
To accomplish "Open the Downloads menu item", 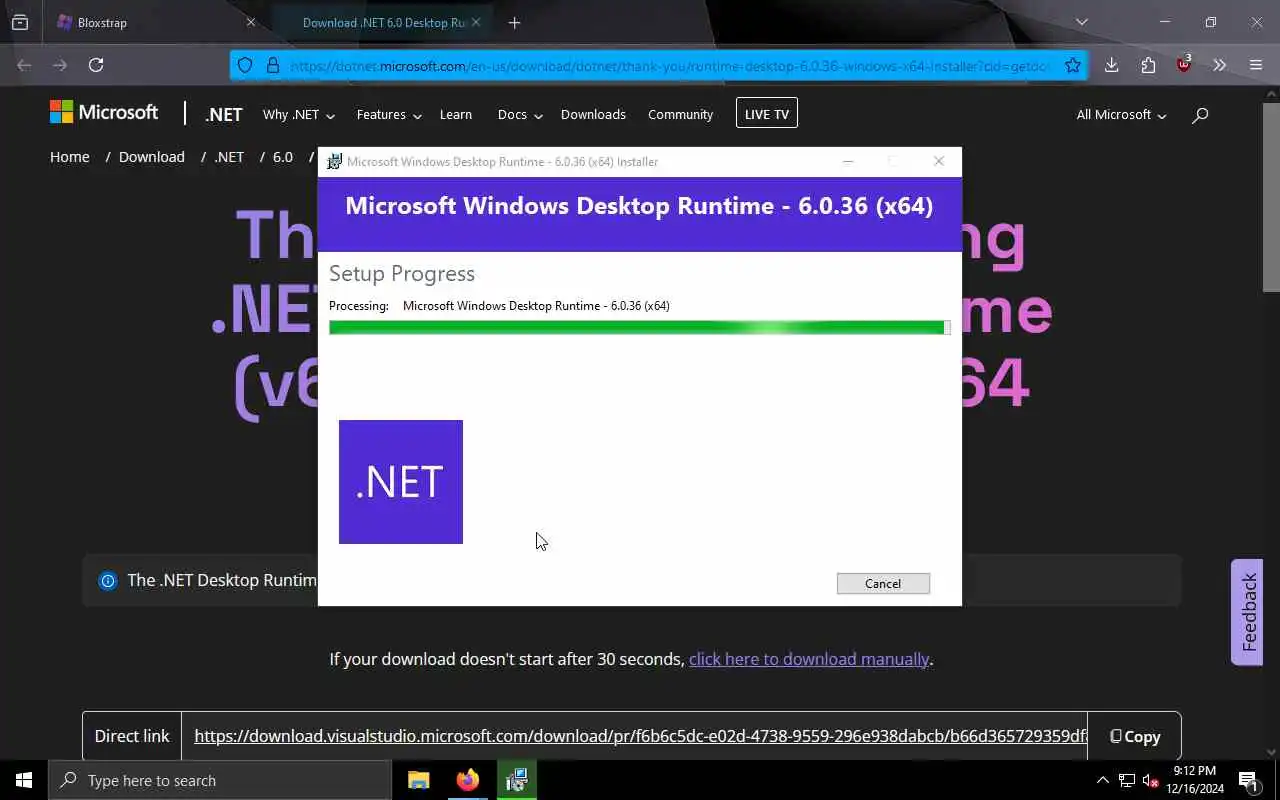I will 593,114.
